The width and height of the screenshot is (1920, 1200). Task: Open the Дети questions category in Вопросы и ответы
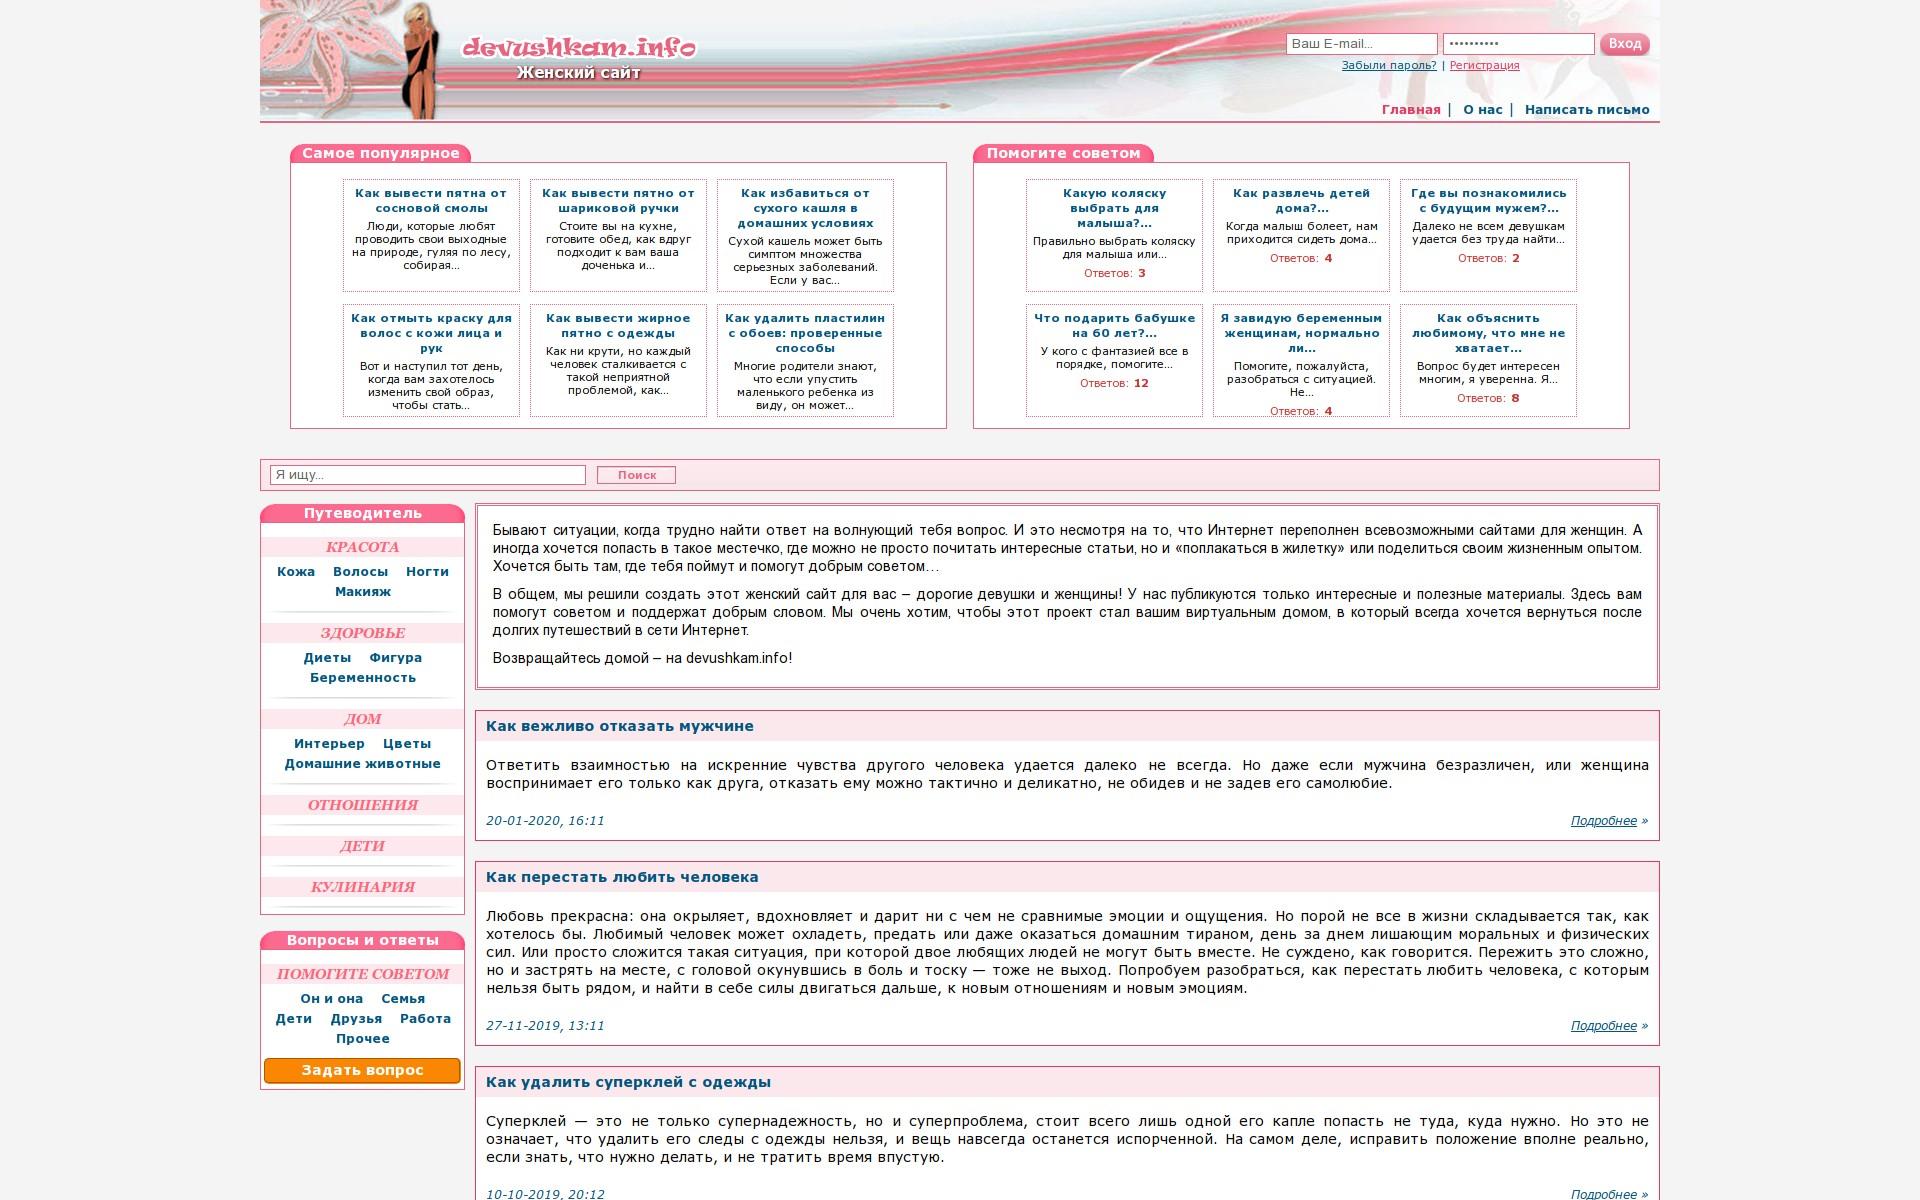click(294, 1019)
